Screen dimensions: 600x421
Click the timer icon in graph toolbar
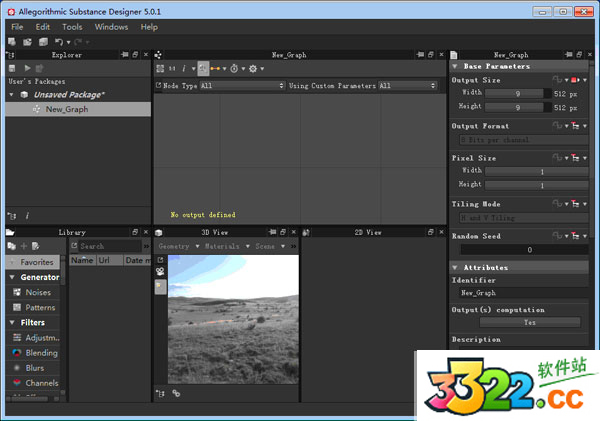click(234, 69)
